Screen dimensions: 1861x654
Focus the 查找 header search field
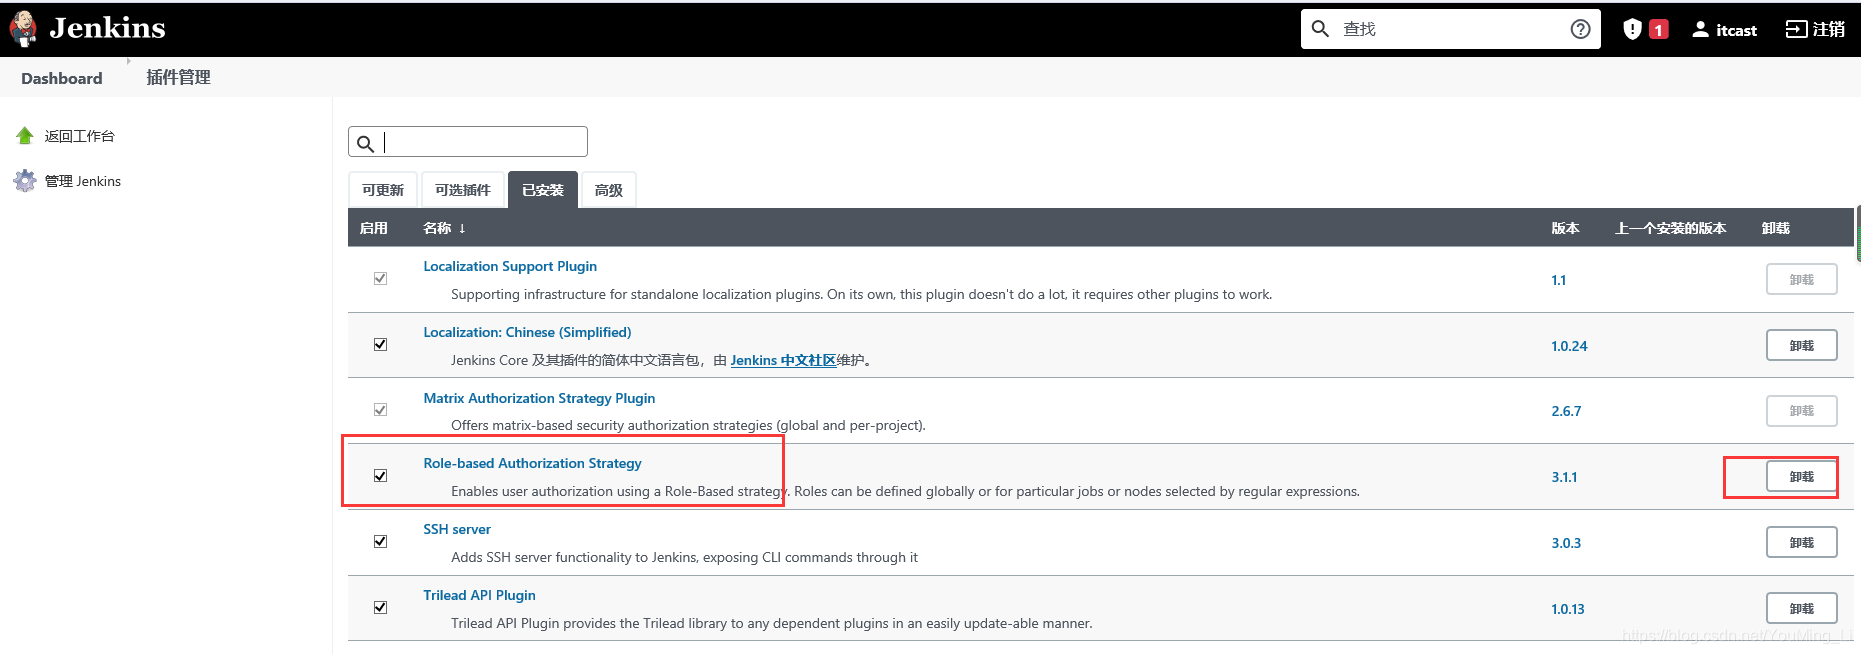pos(1450,29)
